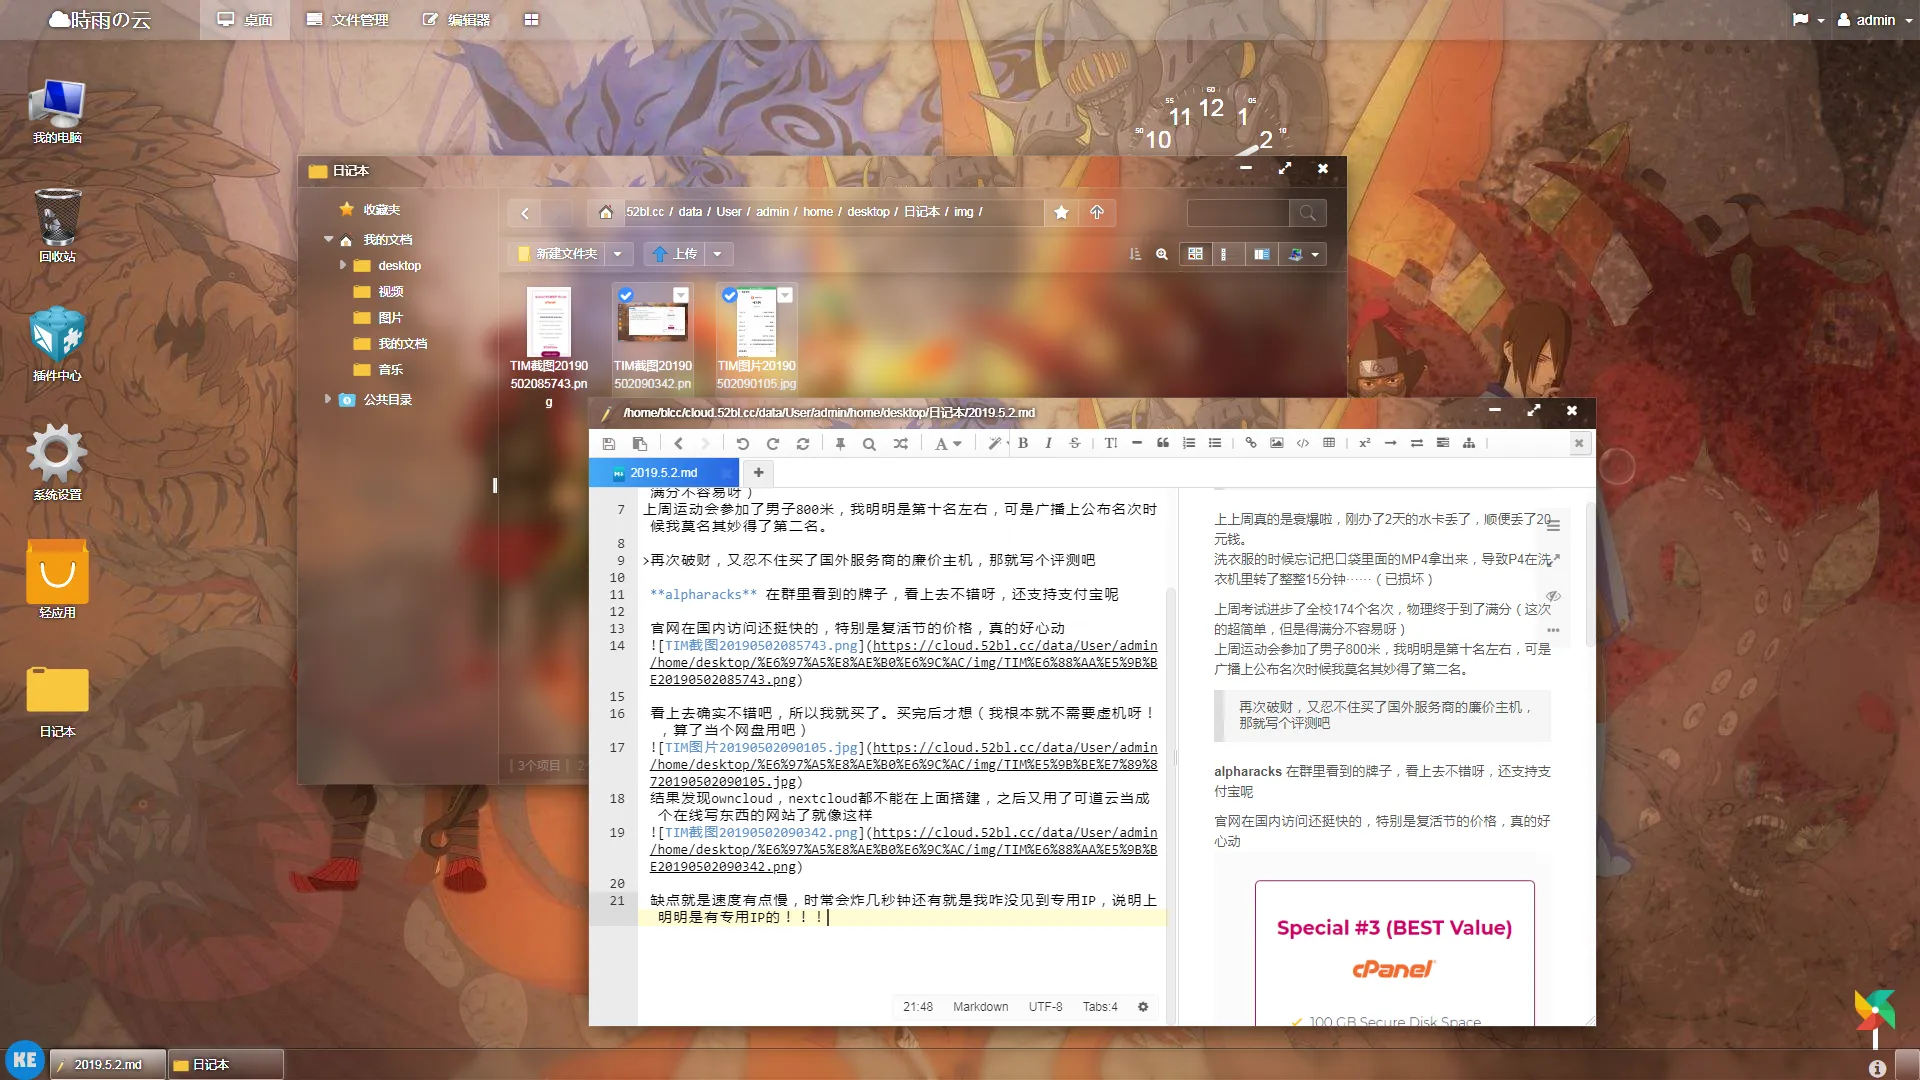Insert a blockquote with the quote icon
Screen dimensions: 1920x1080
click(1163, 443)
